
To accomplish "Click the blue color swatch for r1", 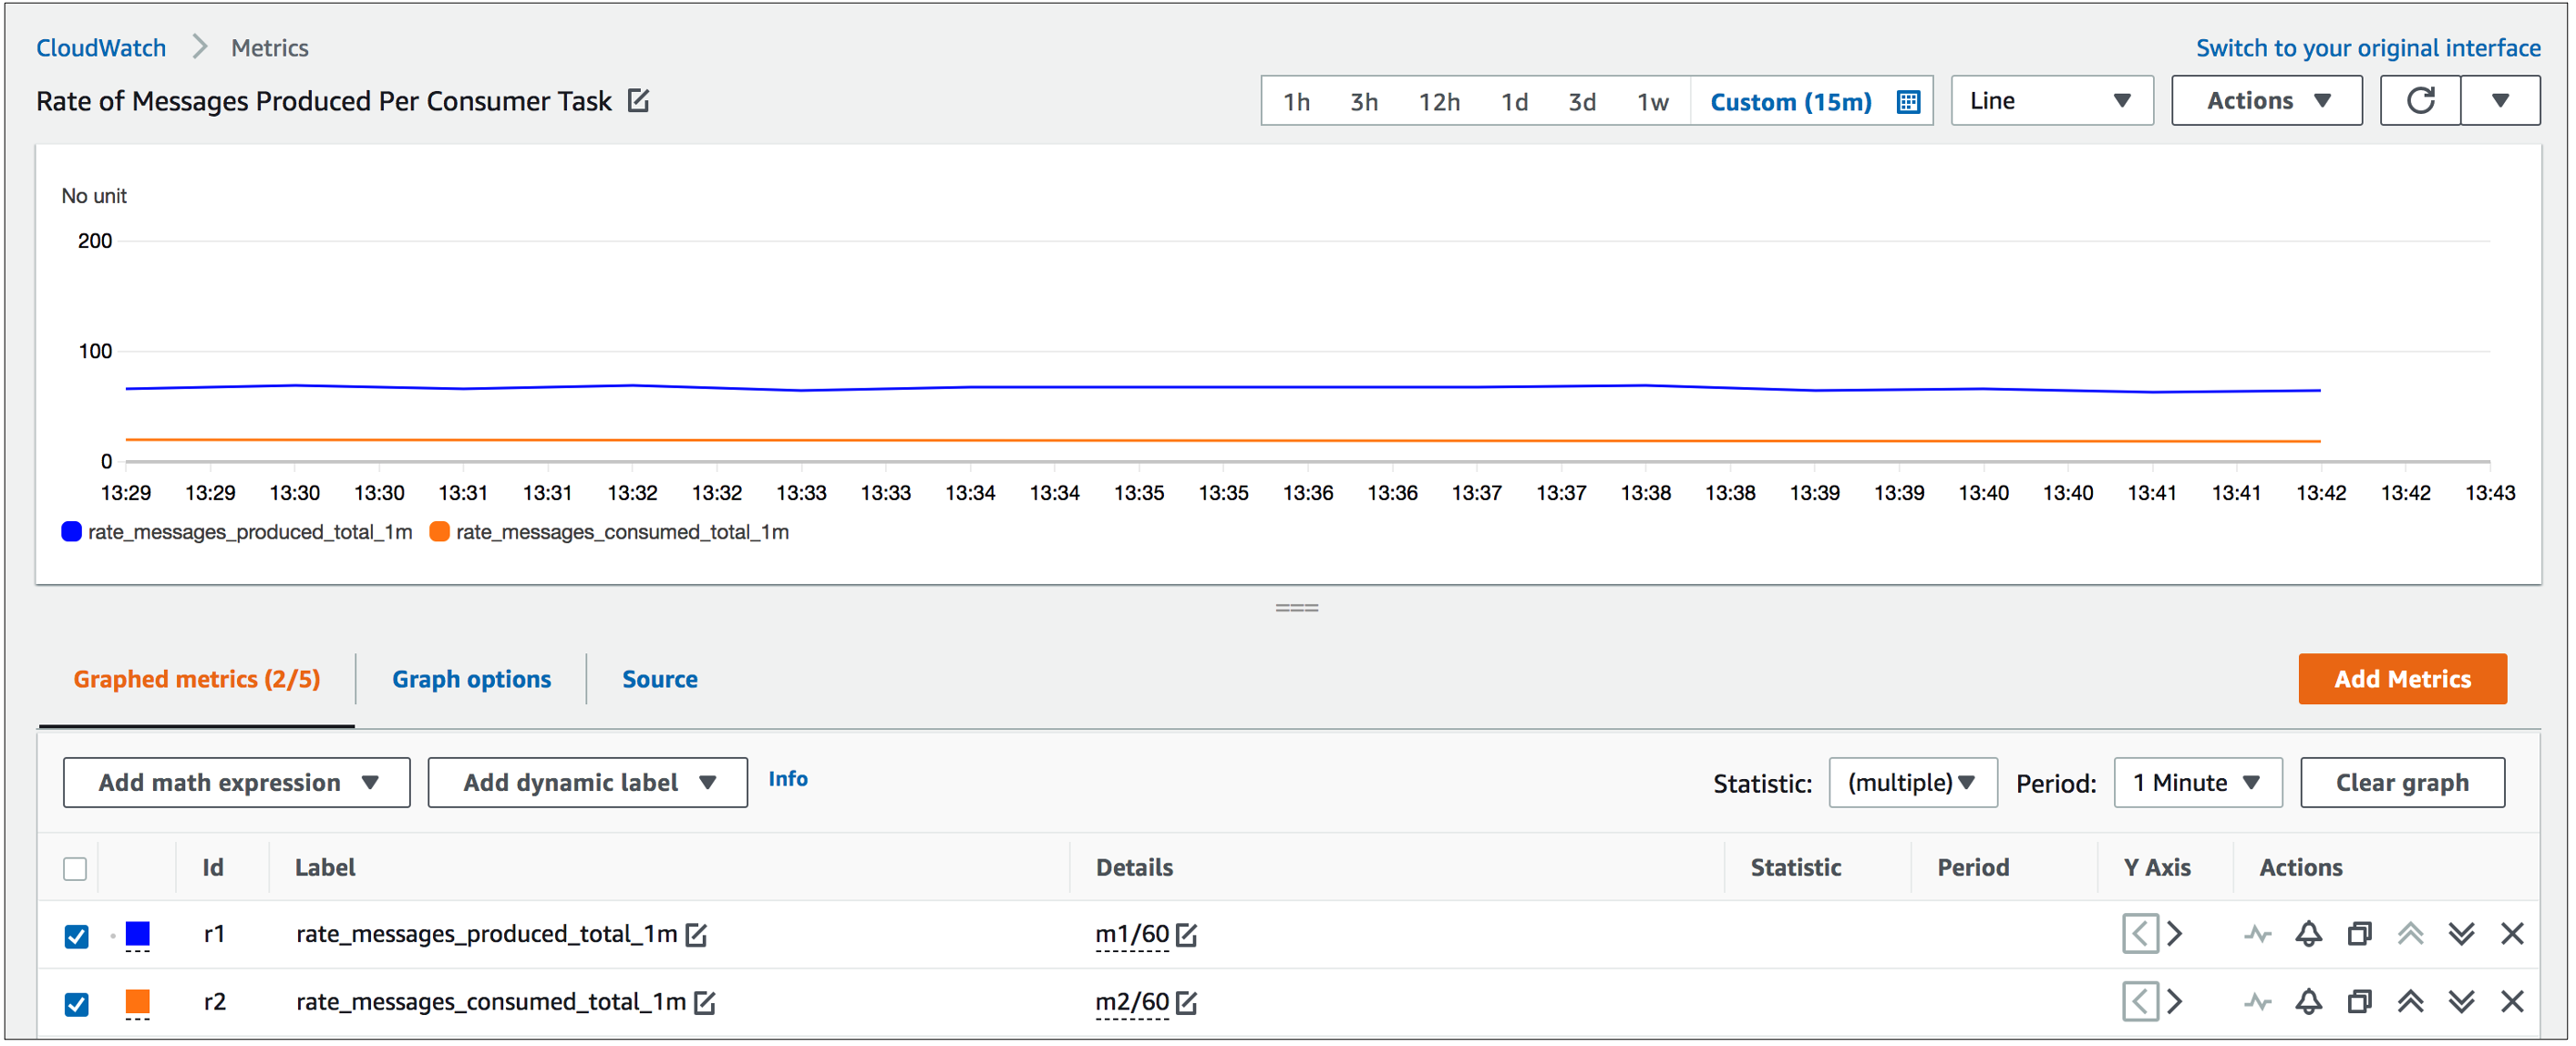I will pos(138,934).
